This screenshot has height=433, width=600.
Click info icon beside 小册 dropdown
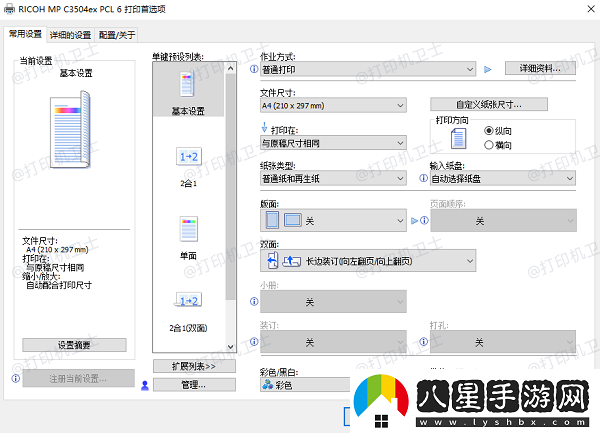[x=254, y=301]
